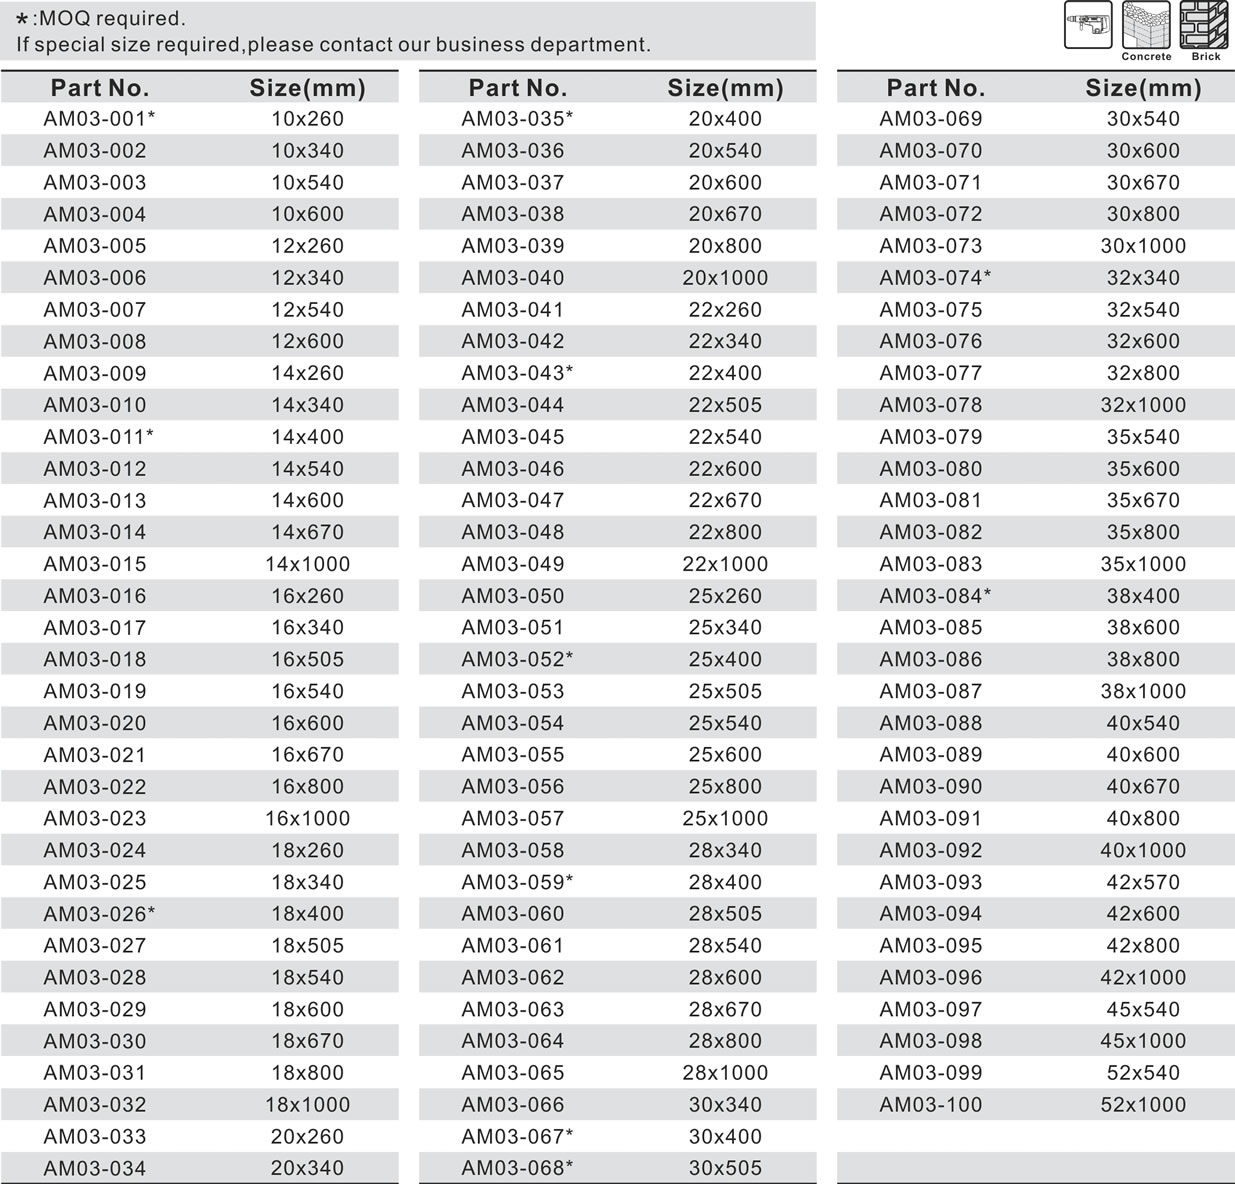Image resolution: width=1235 pixels, height=1184 pixels.
Task: Click the 42x570 size cell
Action: coord(1143,882)
